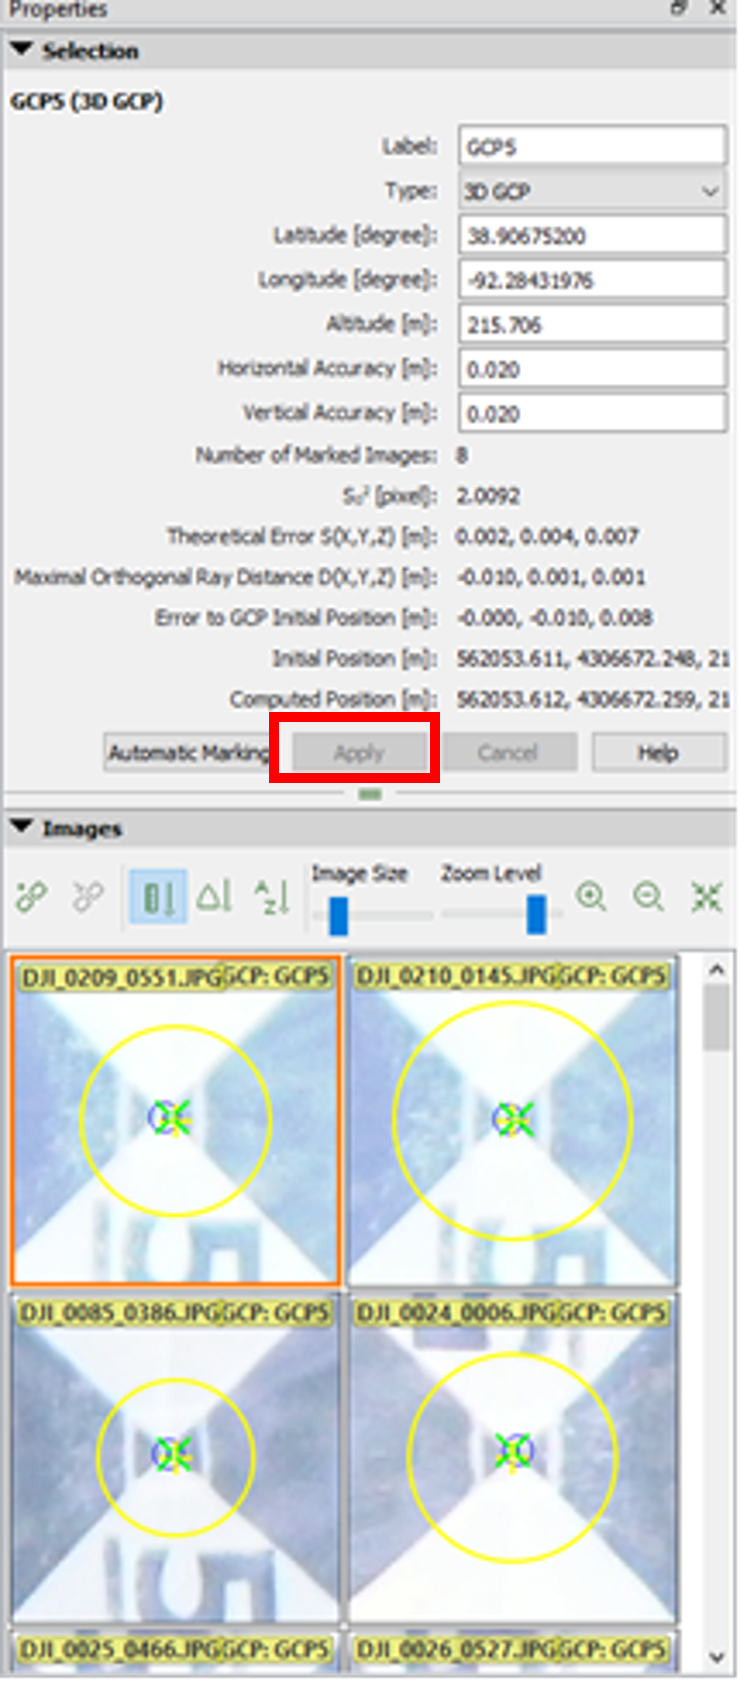The height and width of the screenshot is (1681, 740).
Task: Click the Apply button
Action: pos(358,753)
